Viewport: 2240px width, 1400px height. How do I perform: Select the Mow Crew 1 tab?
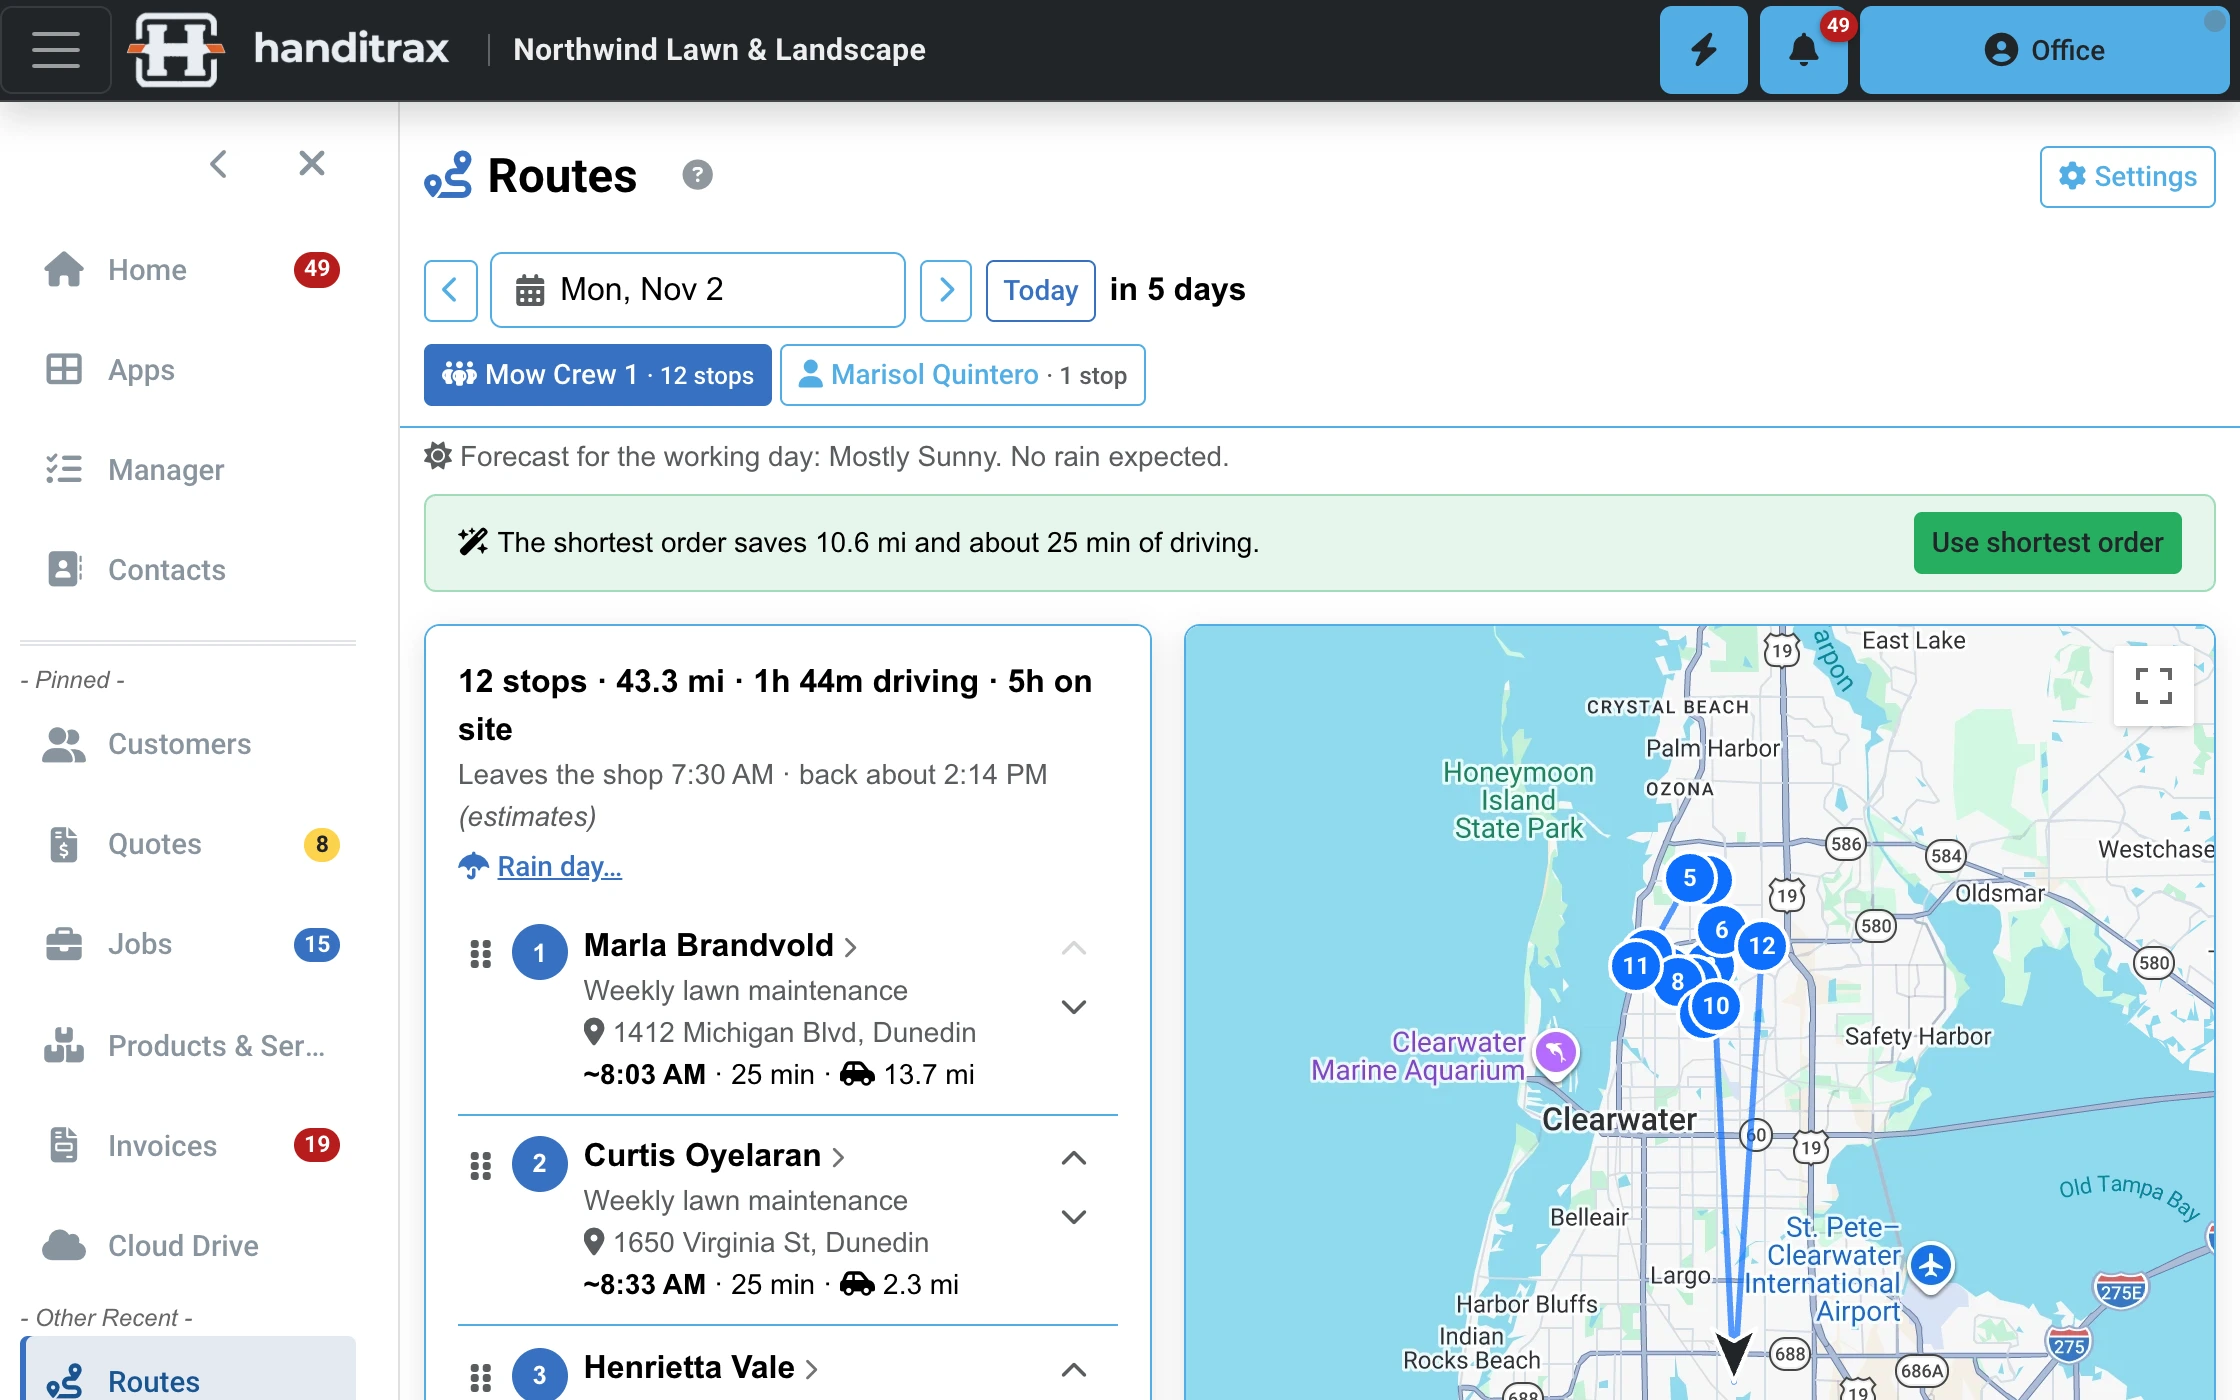point(597,375)
